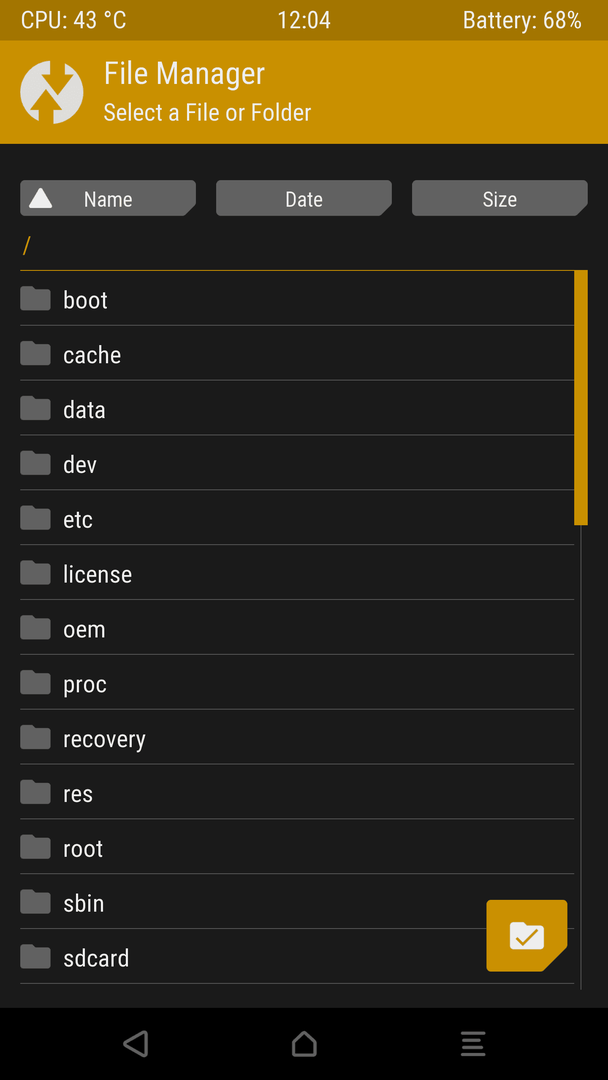Sort file list by Size

pyautogui.click(x=499, y=199)
